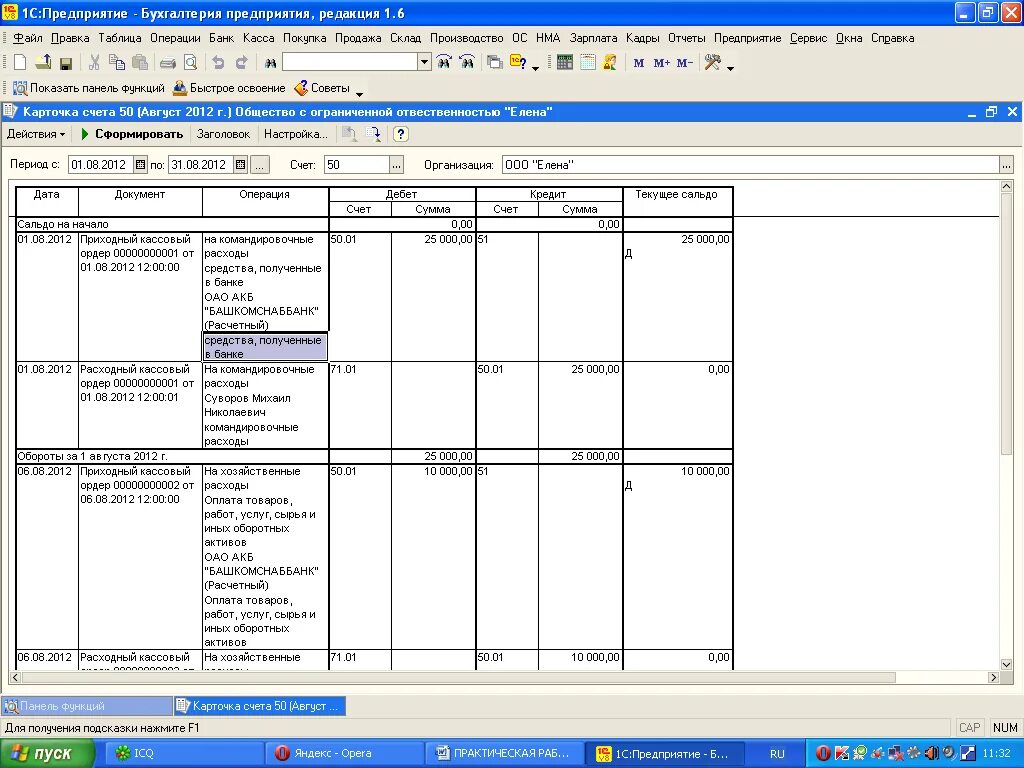
Task: Click Яндекс - Opera taskbar button
Action: [344, 753]
